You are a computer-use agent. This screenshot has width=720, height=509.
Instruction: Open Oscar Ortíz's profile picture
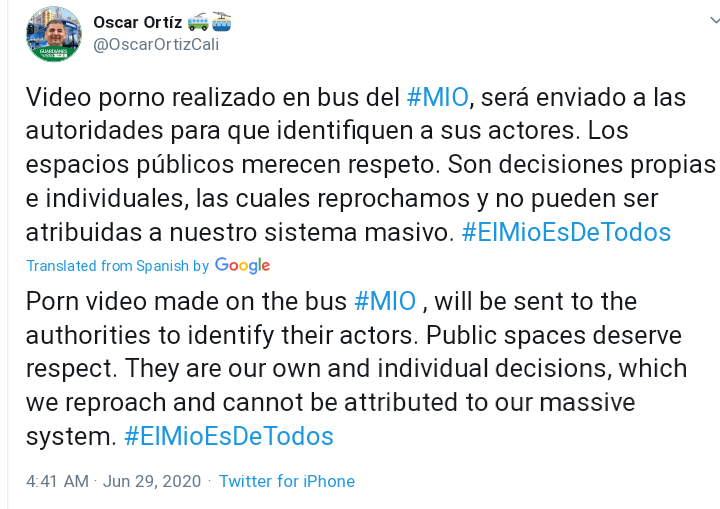coord(54,35)
